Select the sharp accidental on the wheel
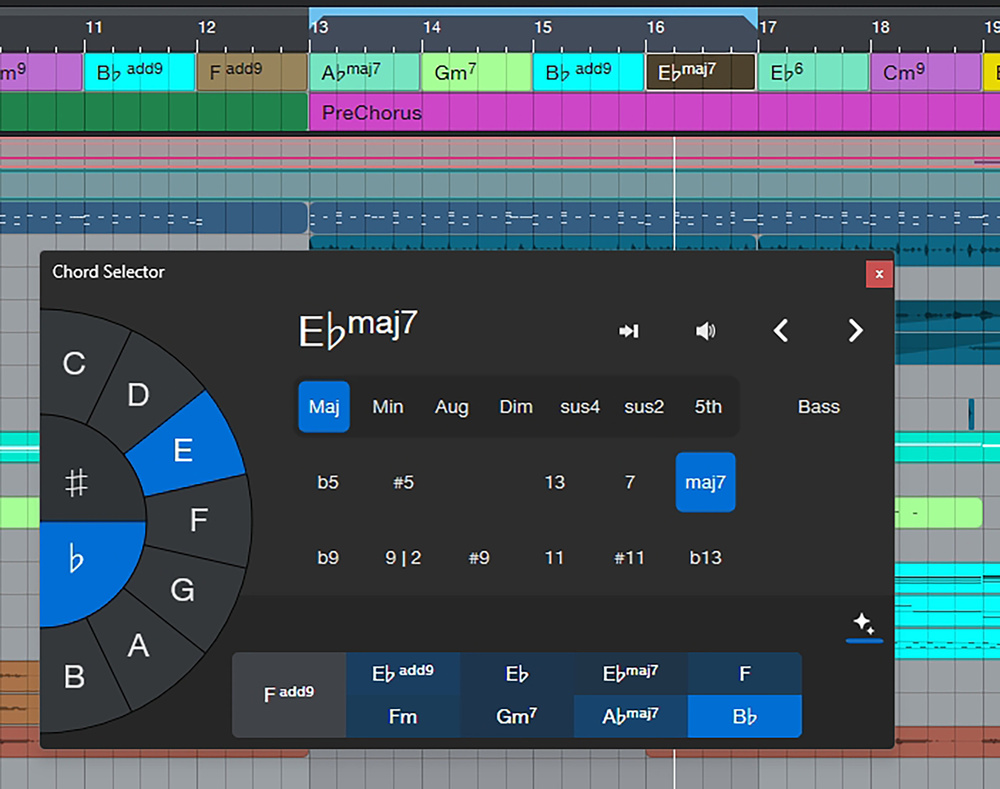Screen dimensions: 1000x789 (76, 484)
